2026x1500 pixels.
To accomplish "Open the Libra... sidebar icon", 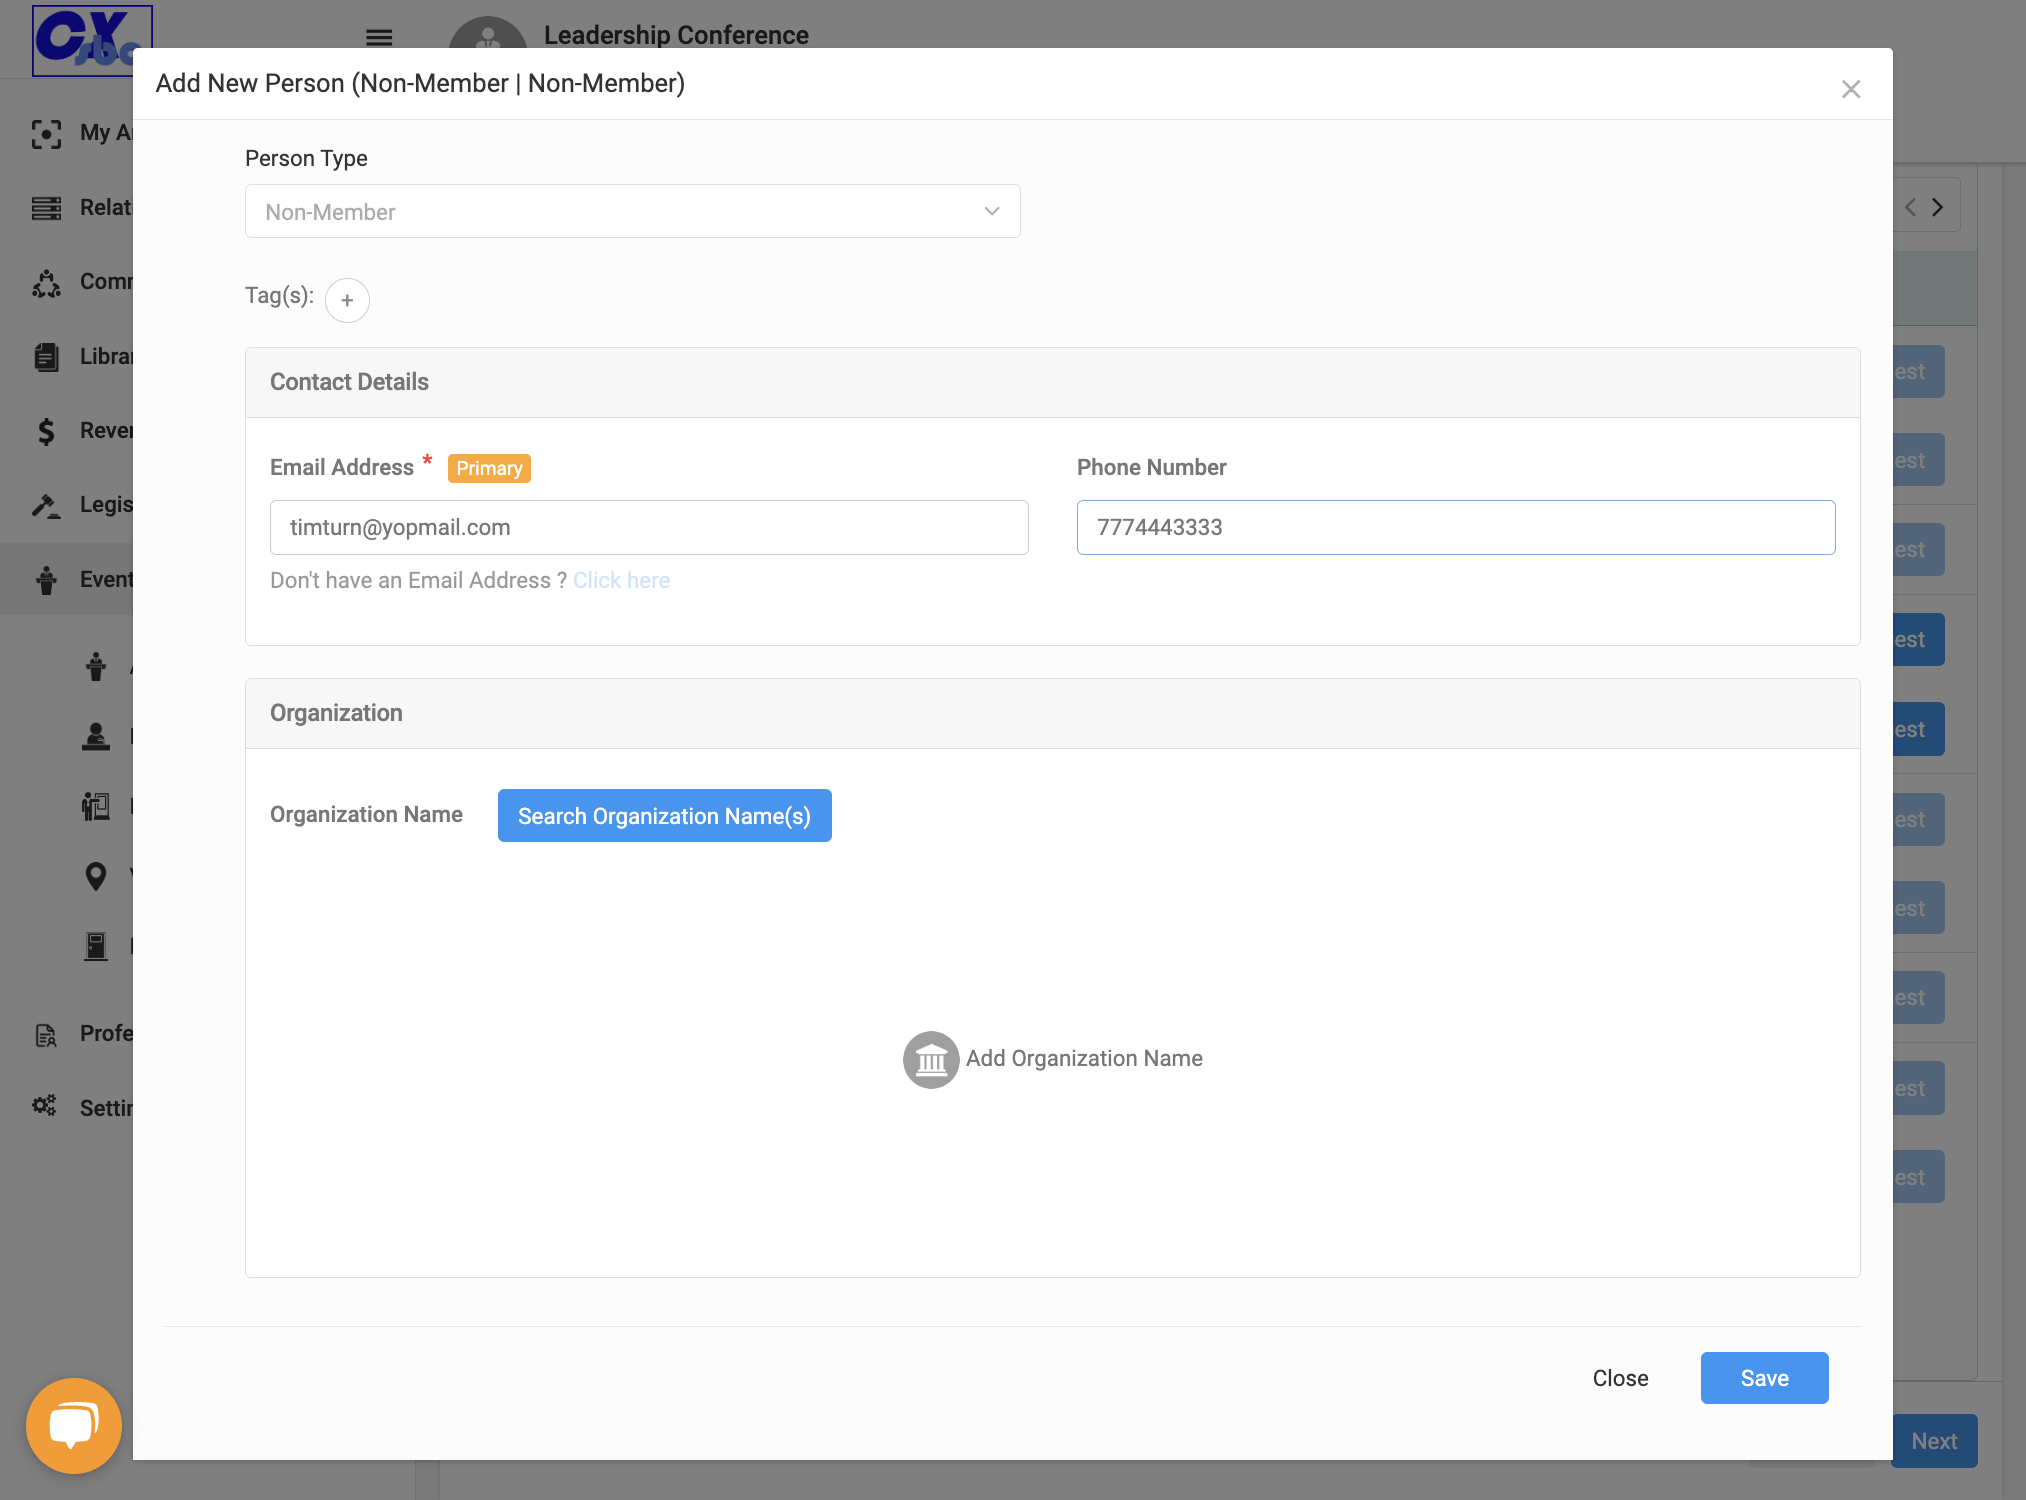I will click(x=46, y=357).
